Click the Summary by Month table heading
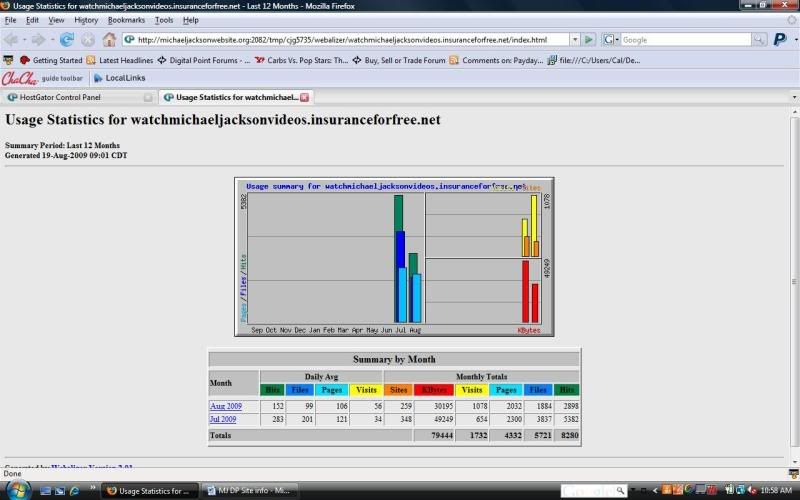This screenshot has width=800, height=500. 394,359
